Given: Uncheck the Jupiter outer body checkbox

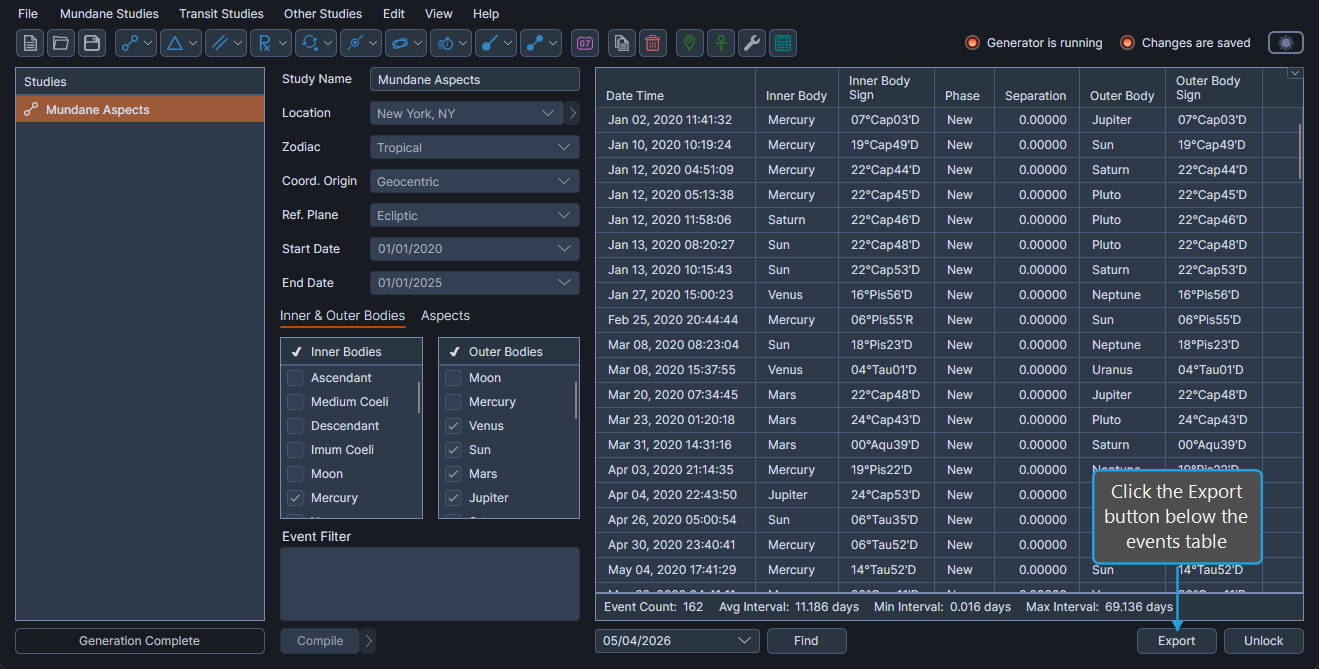Looking at the screenshot, I should pyautogui.click(x=453, y=498).
